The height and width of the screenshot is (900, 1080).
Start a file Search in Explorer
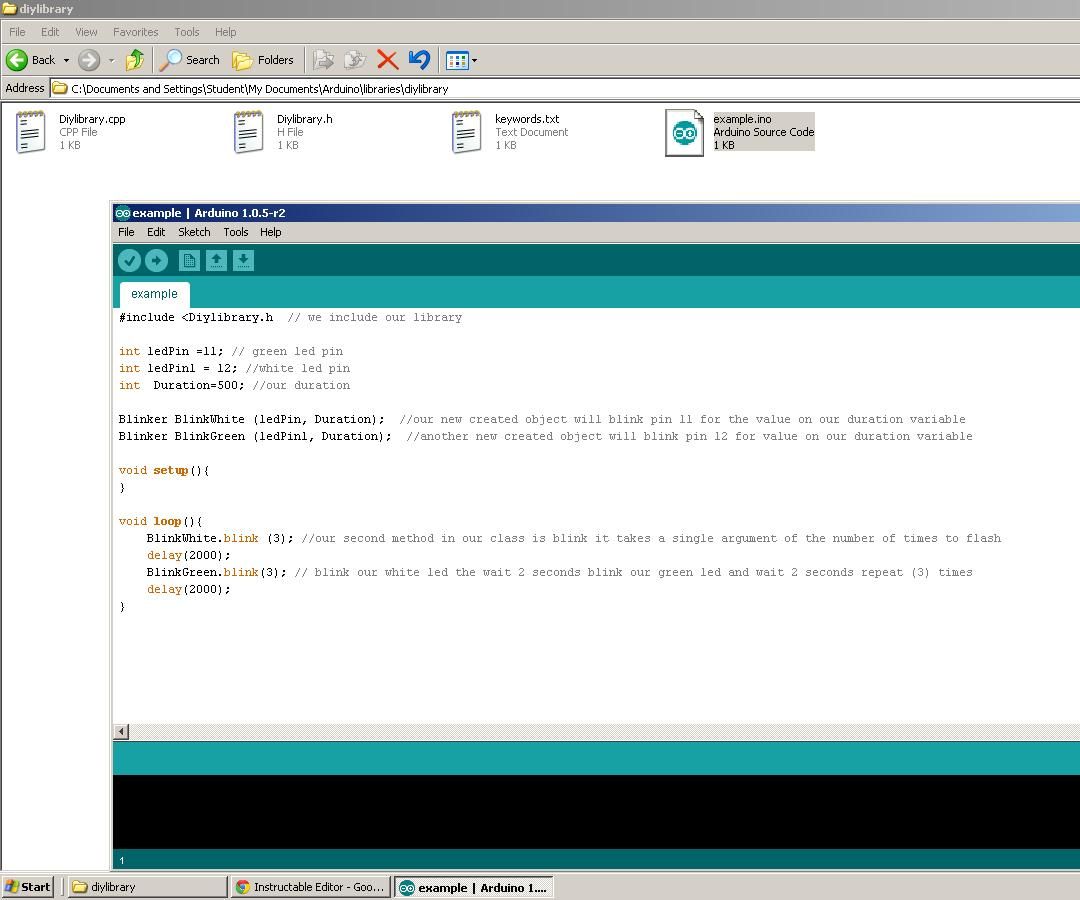pos(189,60)
